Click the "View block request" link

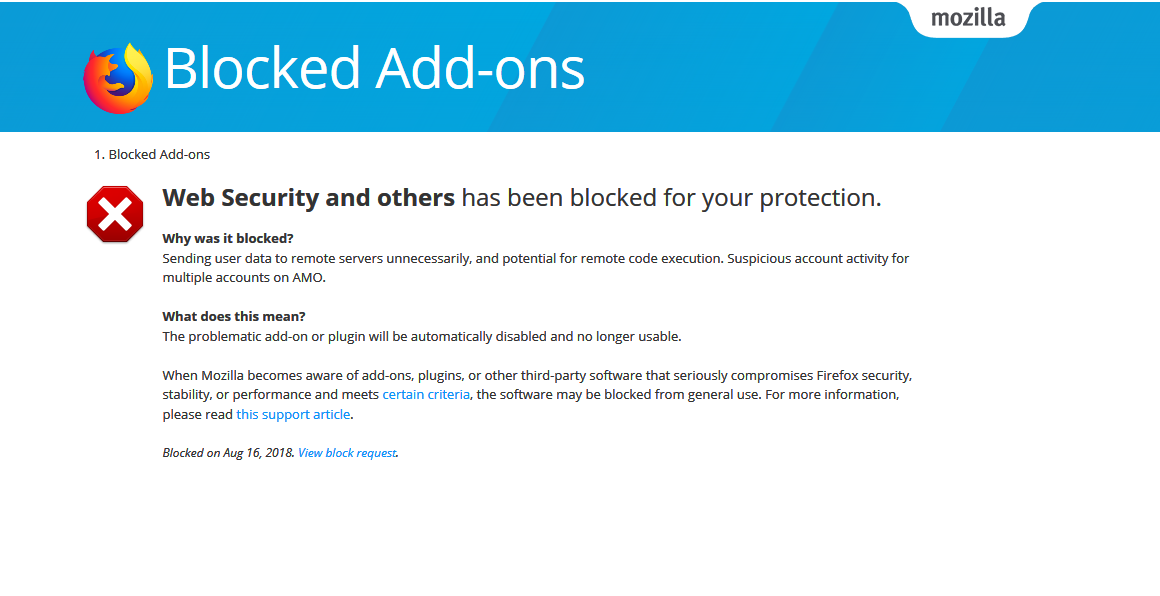(x=347, y=453)
